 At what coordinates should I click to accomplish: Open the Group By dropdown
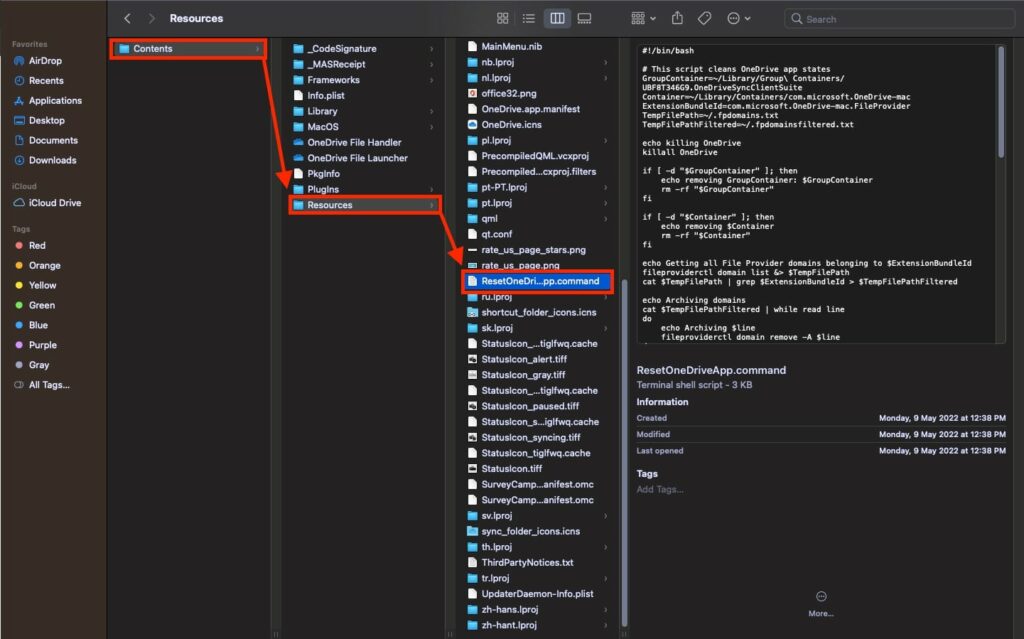644,18
